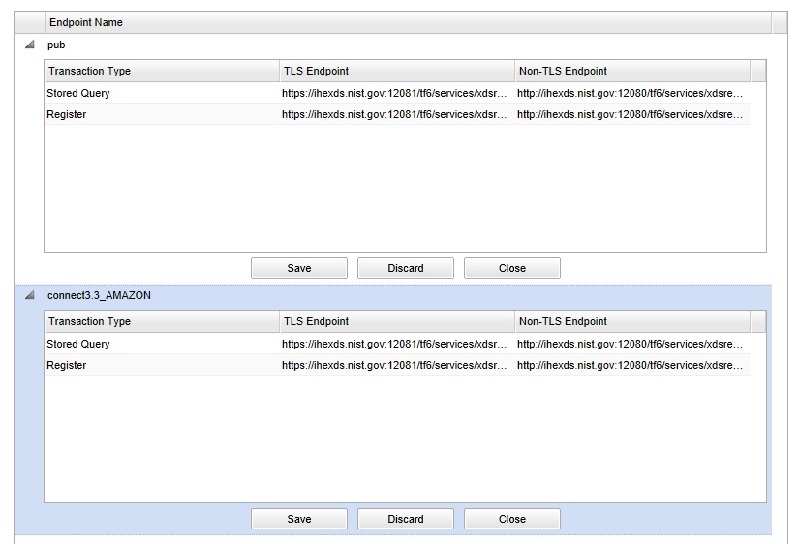Viewport: 800px width, 544px height.
Task: Click TLS Endpoint header in pub table
Action: coord(396,71)
